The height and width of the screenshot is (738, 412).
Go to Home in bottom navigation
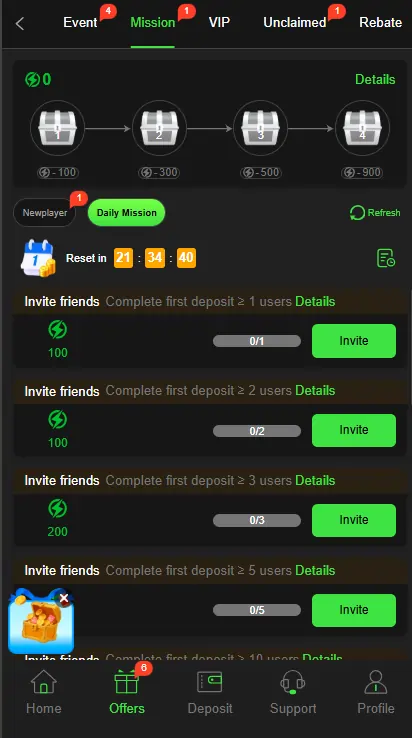44,692
